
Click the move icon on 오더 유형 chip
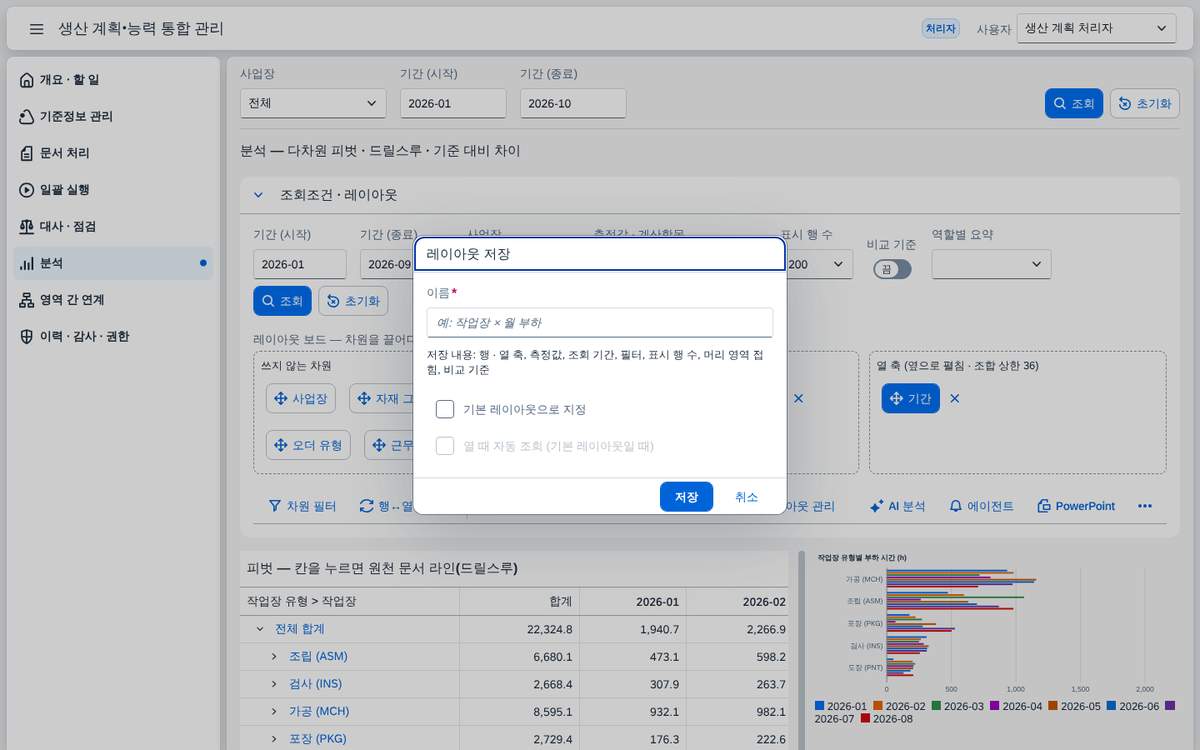click(x=280, y=445)
